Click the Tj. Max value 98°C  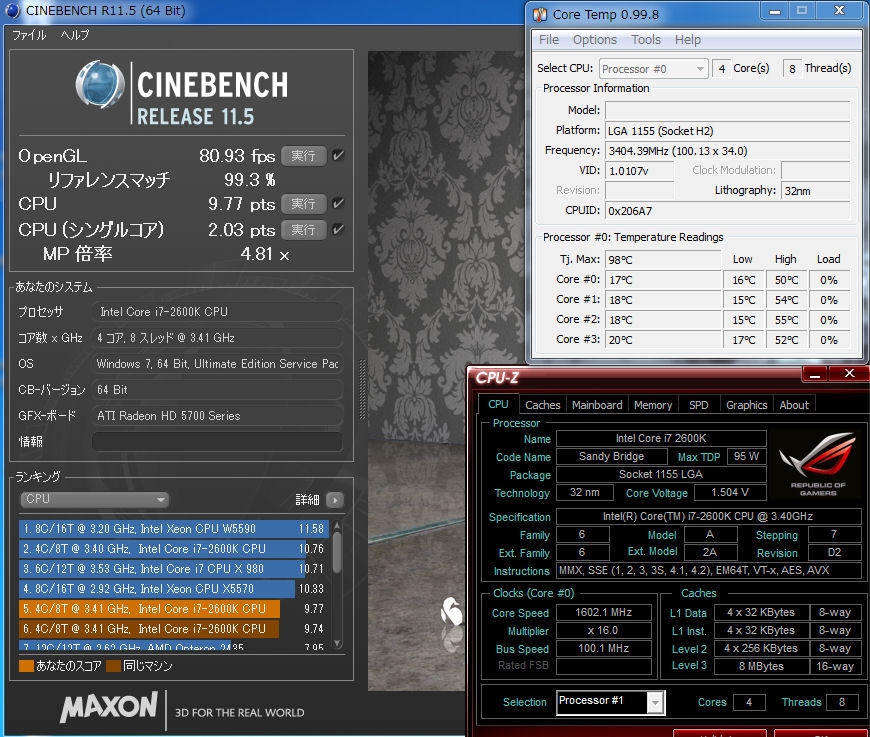(663, 260)
